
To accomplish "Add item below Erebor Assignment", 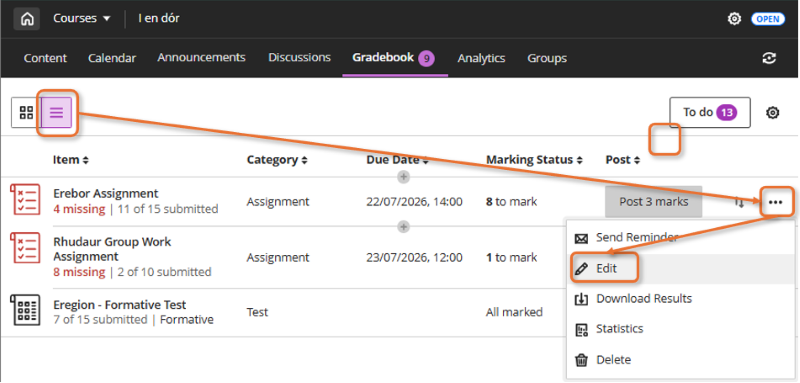I will pyautogui.click(x=403, y=226).
